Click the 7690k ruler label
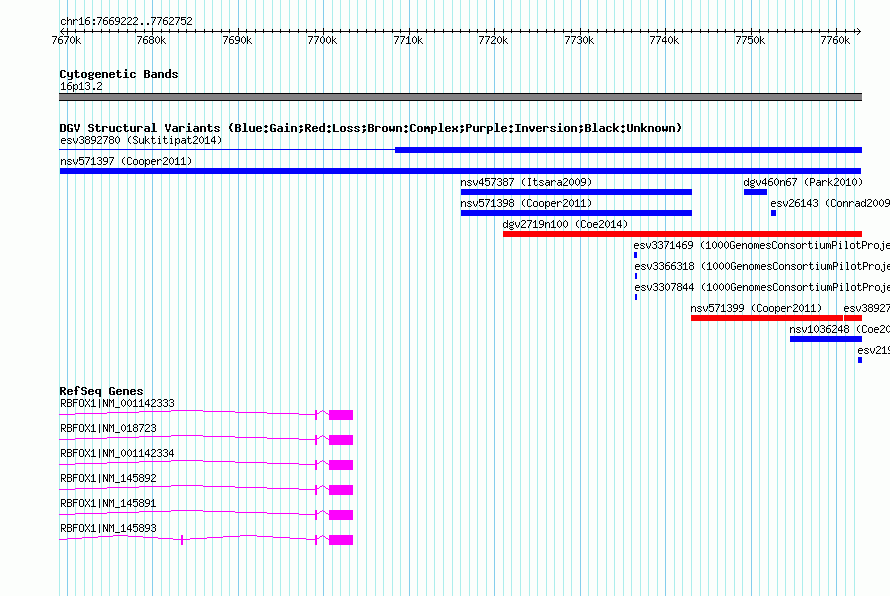 tap(237, 40)
